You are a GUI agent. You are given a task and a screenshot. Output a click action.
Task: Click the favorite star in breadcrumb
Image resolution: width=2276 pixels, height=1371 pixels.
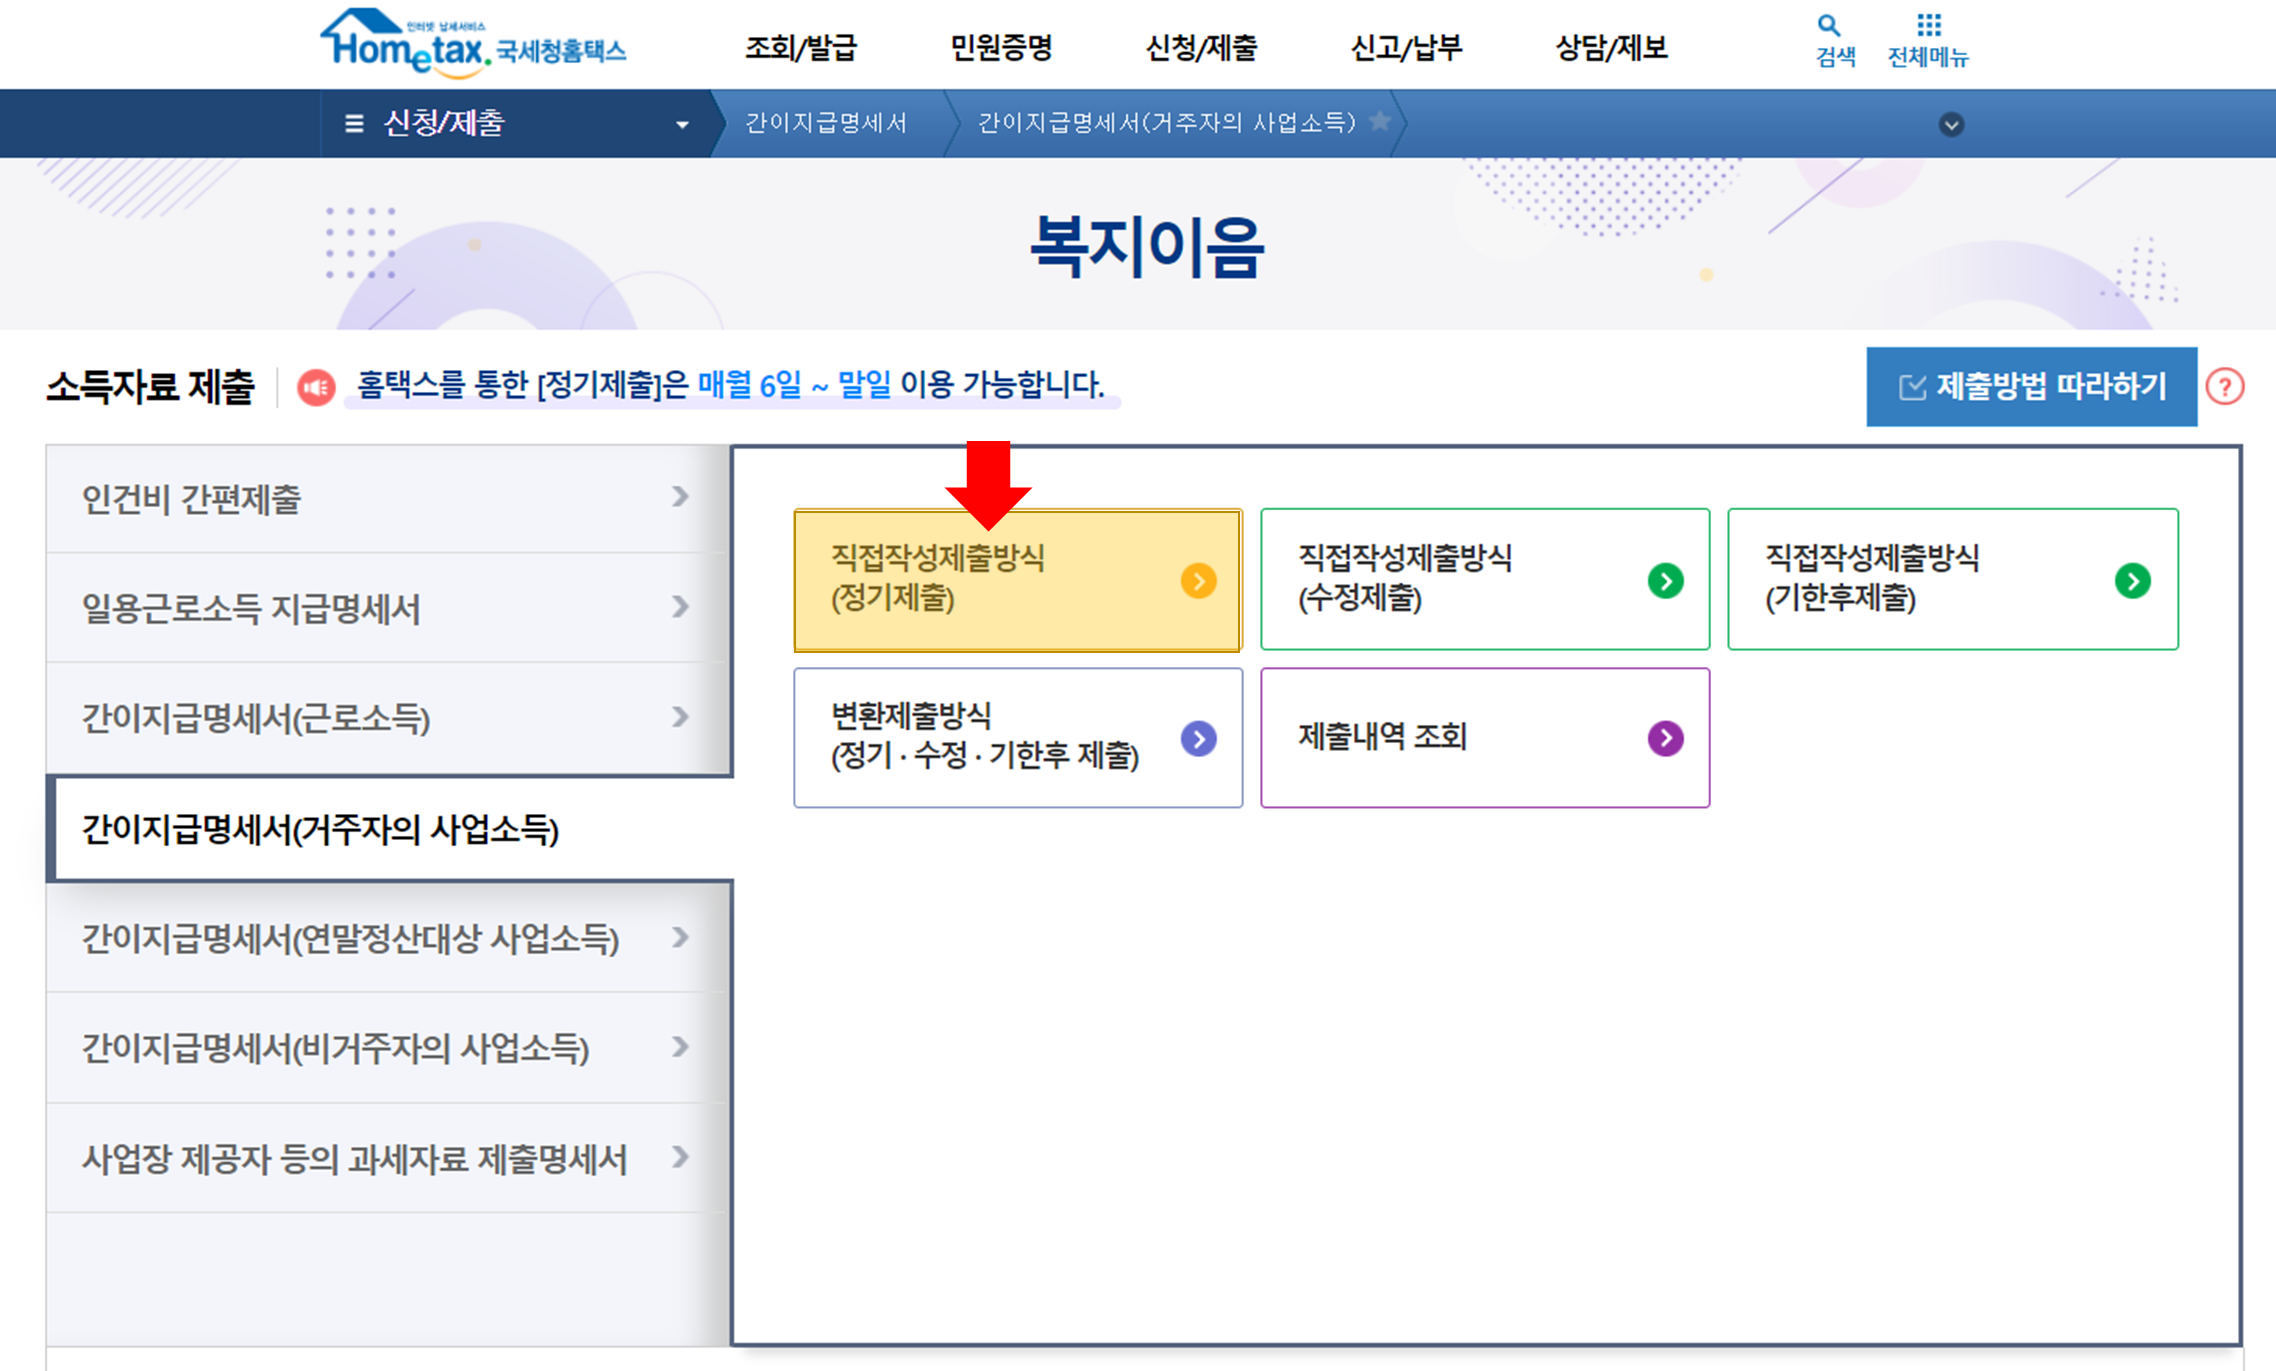coord(1380,121)
